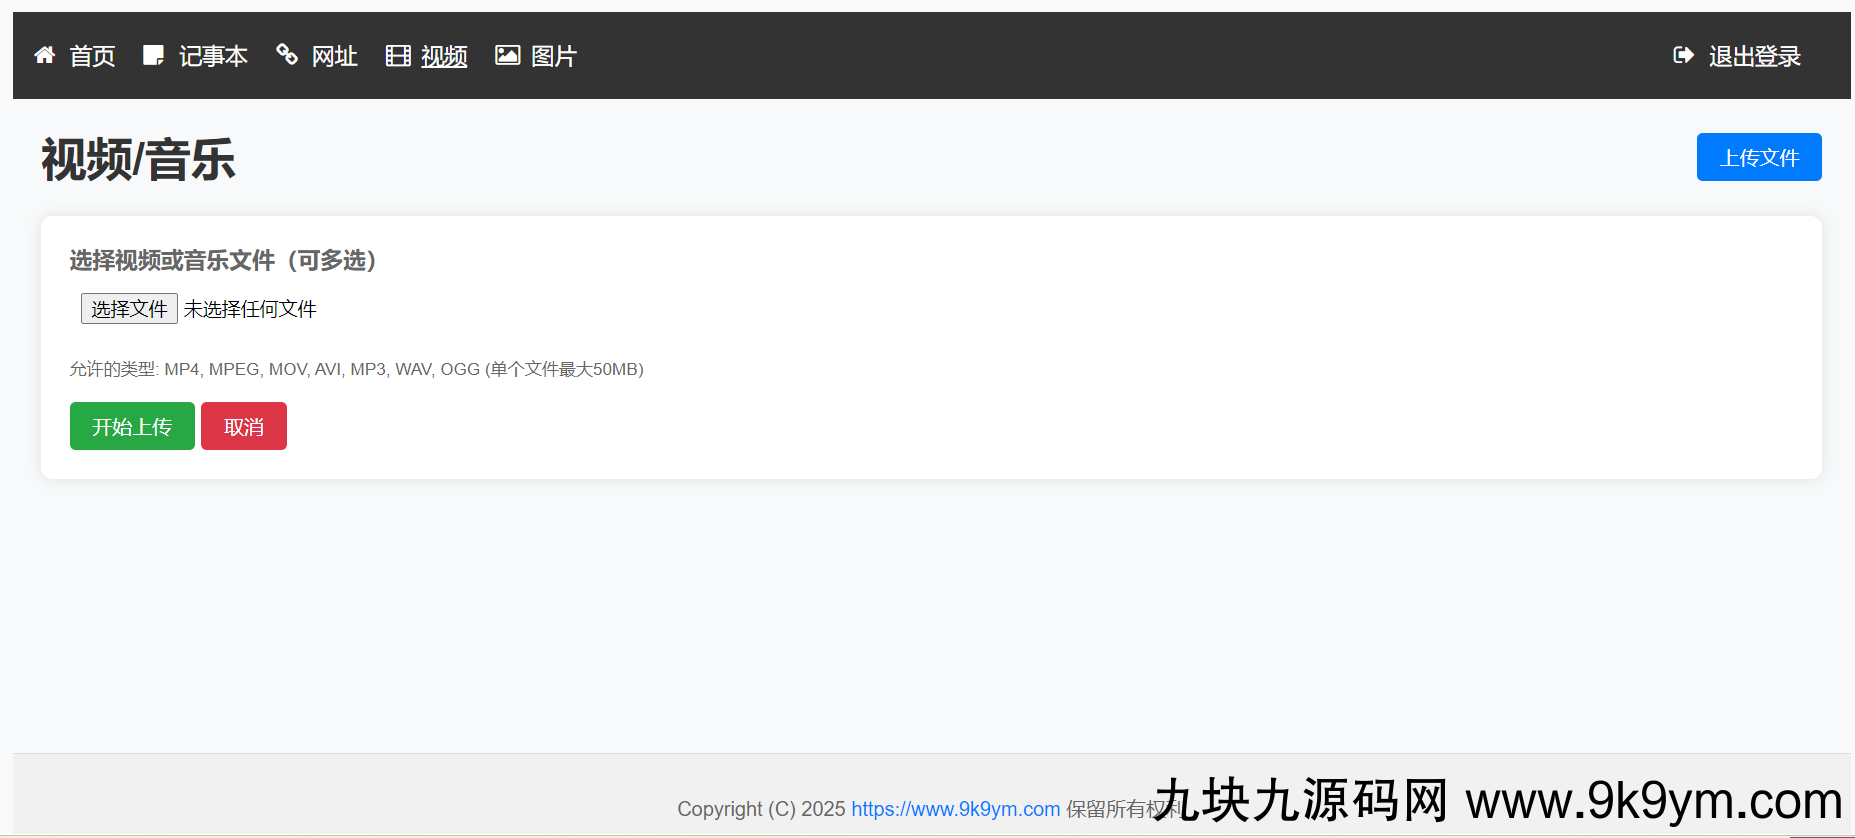This screenshot has width=1855, height=838.
Task: Open the https://www.9k9ym.com footer link
Action: [955, 809]
